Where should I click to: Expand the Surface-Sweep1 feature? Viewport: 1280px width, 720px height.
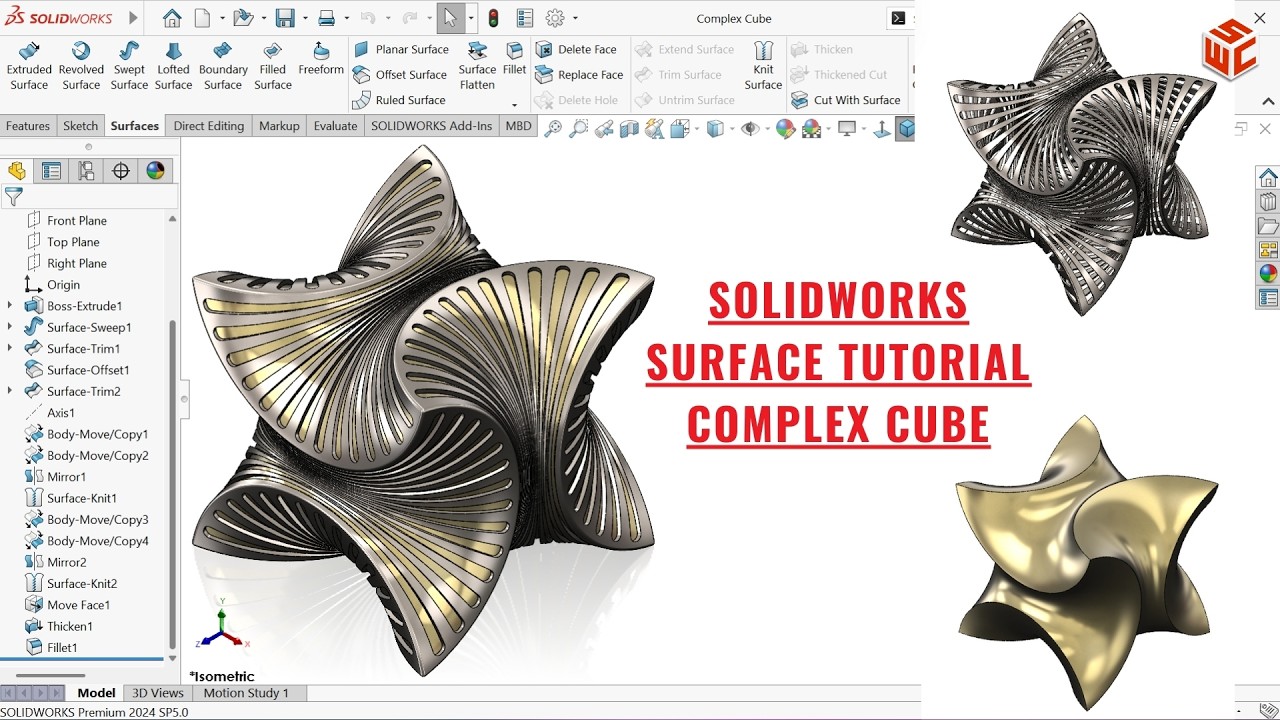point(10,327)
